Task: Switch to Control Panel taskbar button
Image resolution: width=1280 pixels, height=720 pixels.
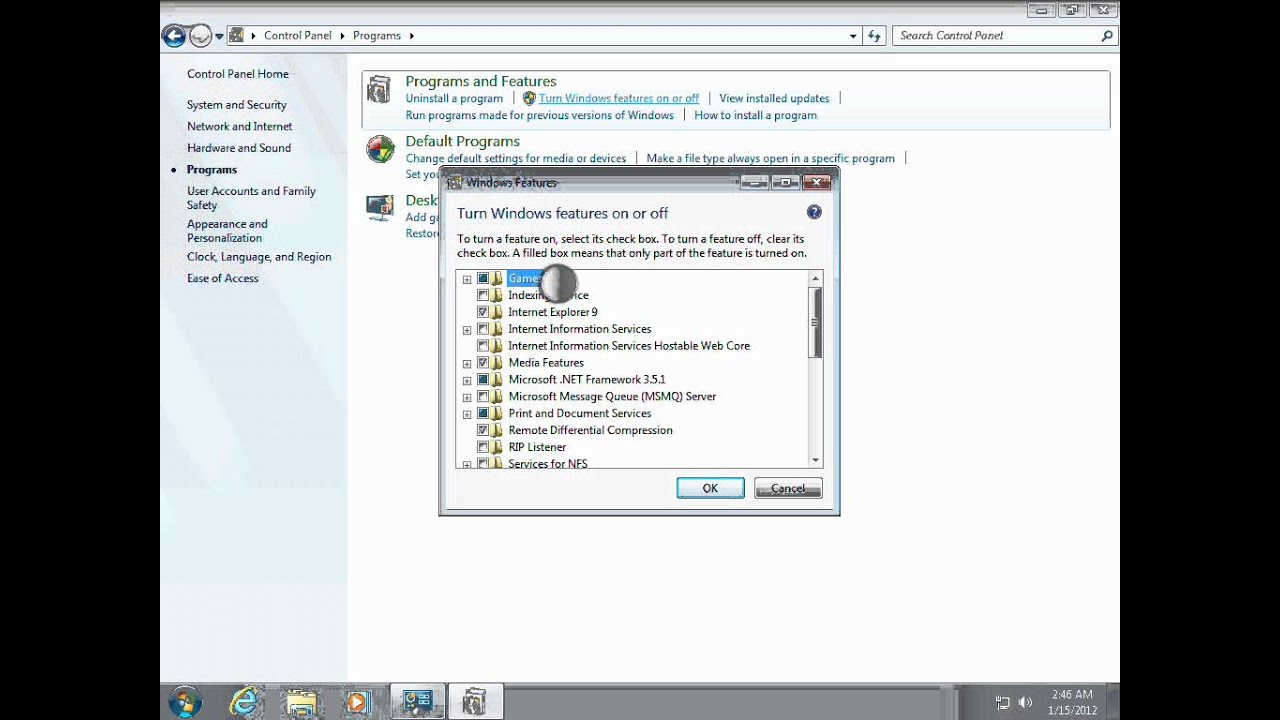Action: (x=417, y=702)
